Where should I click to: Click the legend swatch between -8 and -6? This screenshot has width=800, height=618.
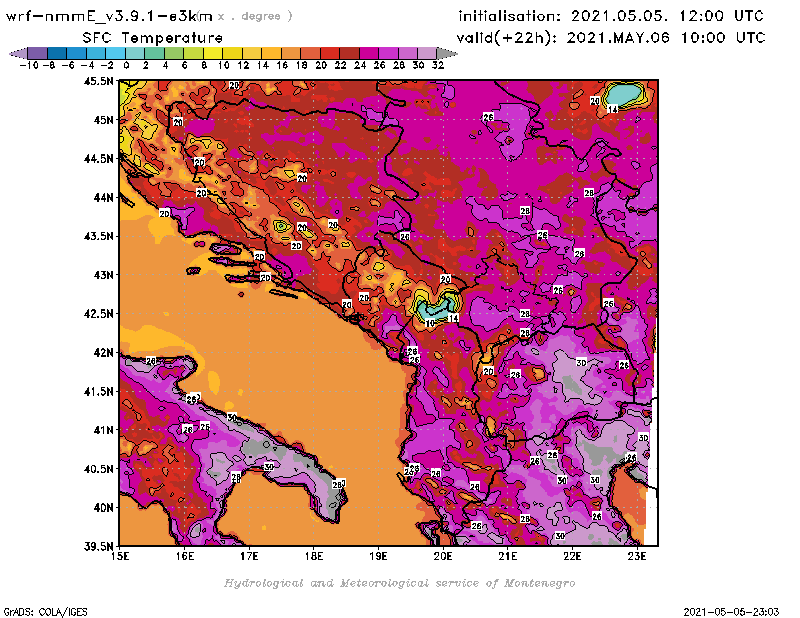point(57,53)
